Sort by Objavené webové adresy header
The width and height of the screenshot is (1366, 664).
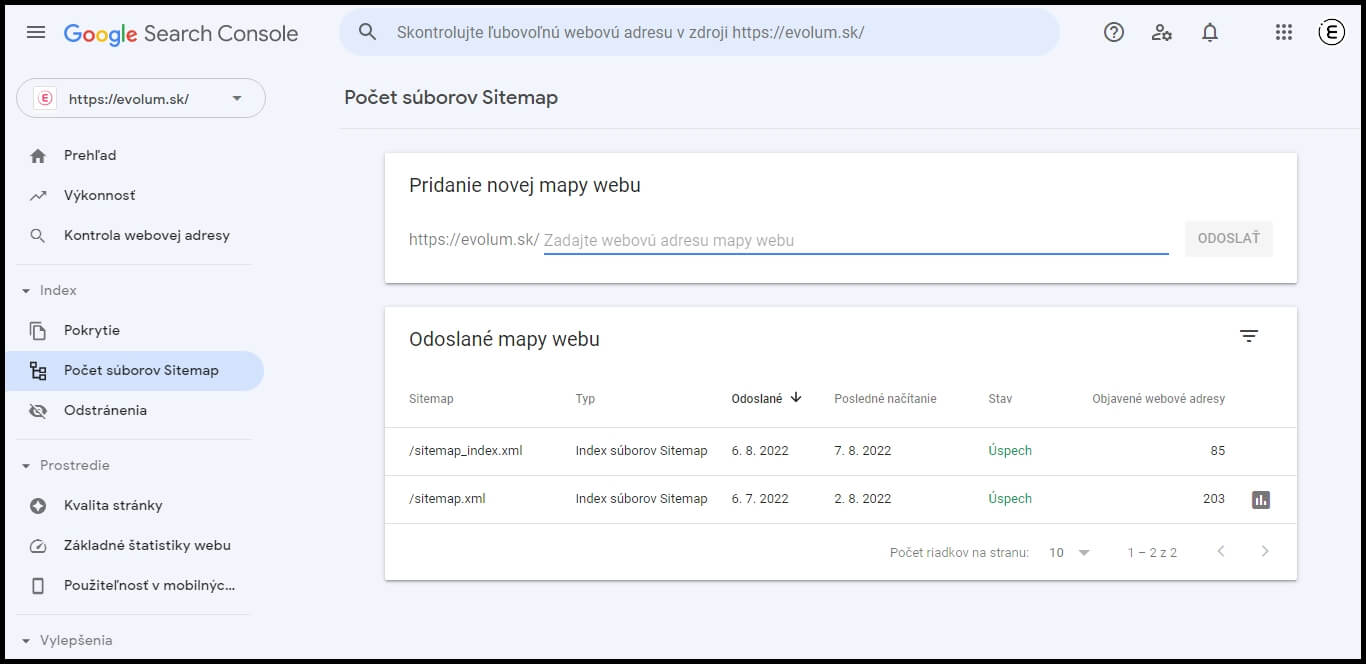click(1158, 399)
